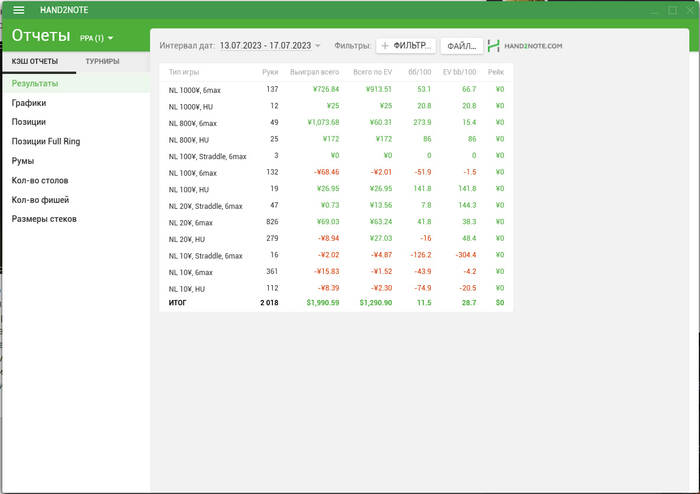This screenshot has height=494, width=700.
Task: Switch to the КЭШ ОТЧЕТЫ tab
Action: [35, 61]
